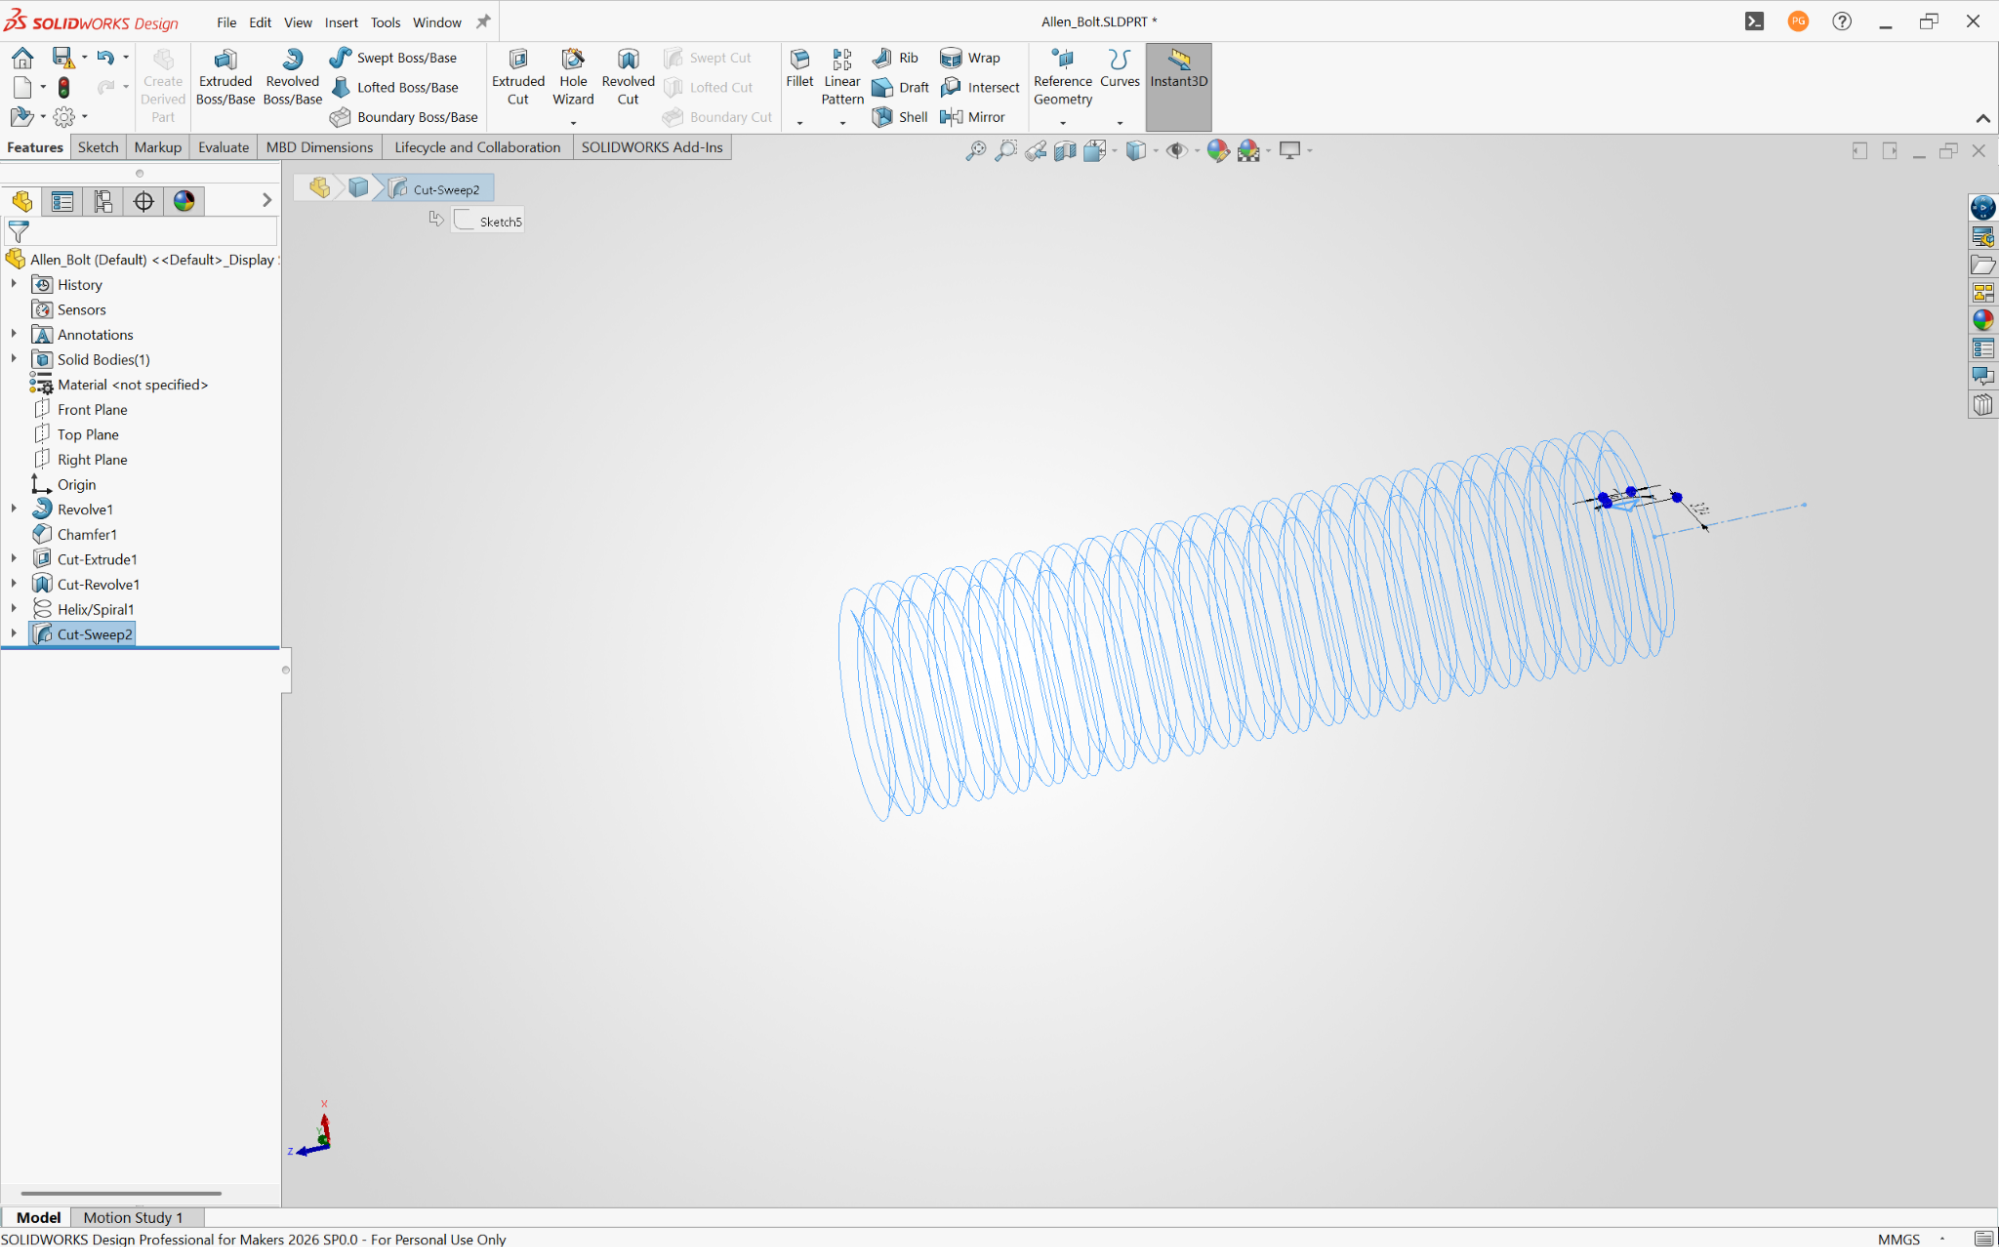Switch to the Motion Study 1 tab
This screenshot has width=1999, height=1248.
click(x=133, y=1217)
